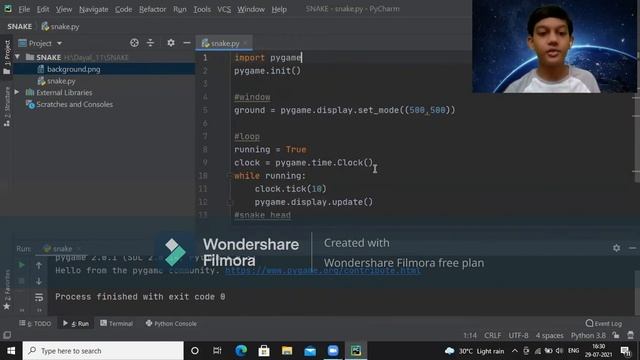Open the Help menu
The height and width of the screenshot is (360, 640).
pos(279,9)
